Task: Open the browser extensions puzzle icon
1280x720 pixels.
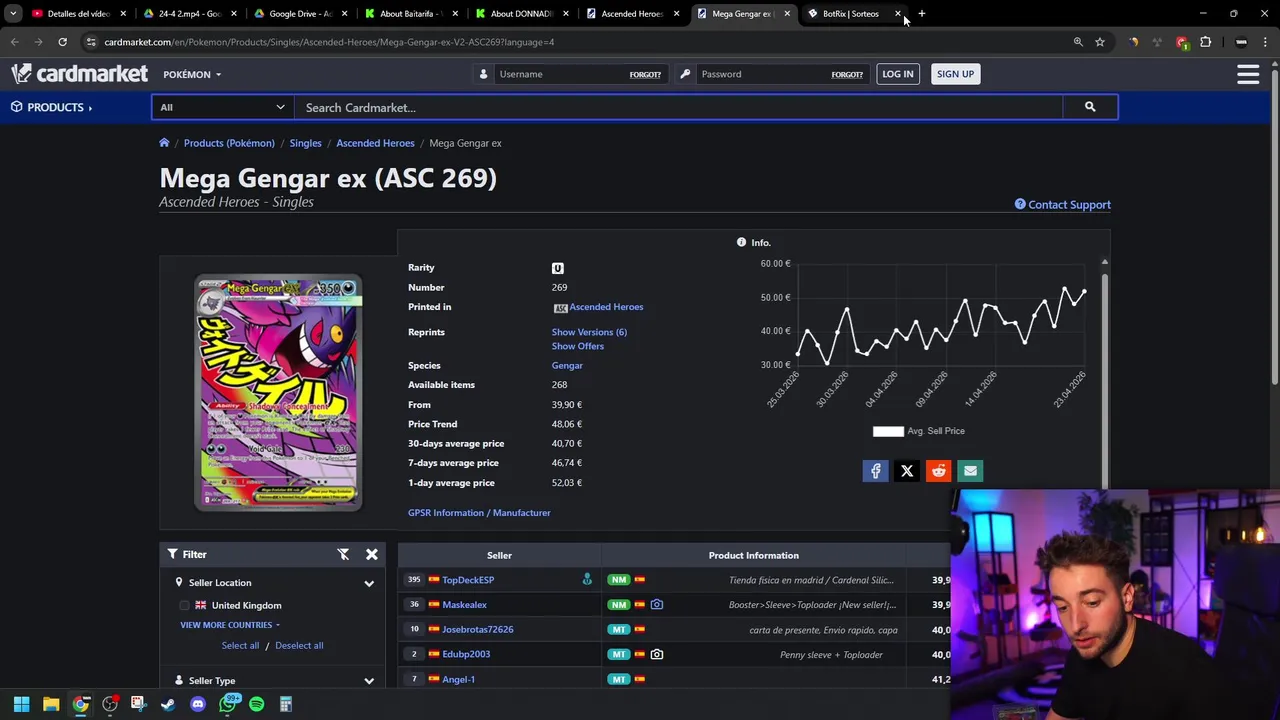Action: [x=1205, y=42]
